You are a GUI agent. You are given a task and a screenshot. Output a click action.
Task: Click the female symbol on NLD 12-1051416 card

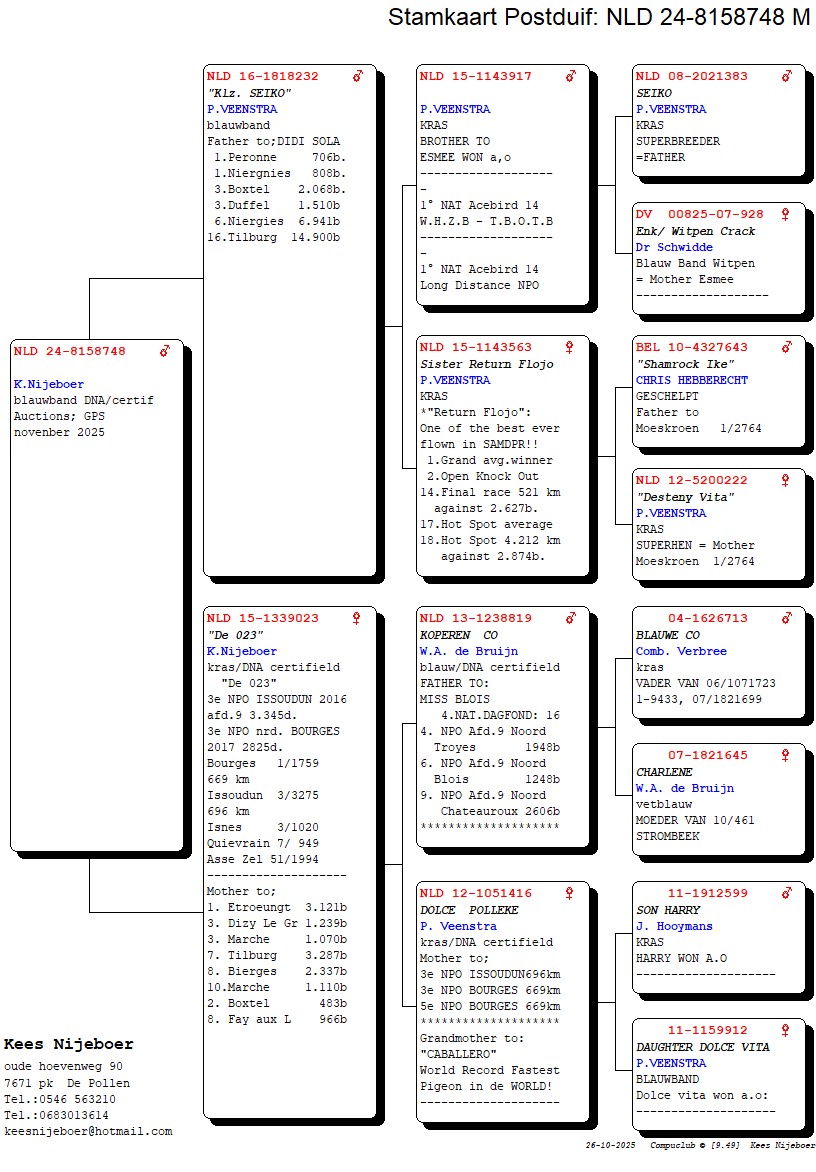coord(570,894)
